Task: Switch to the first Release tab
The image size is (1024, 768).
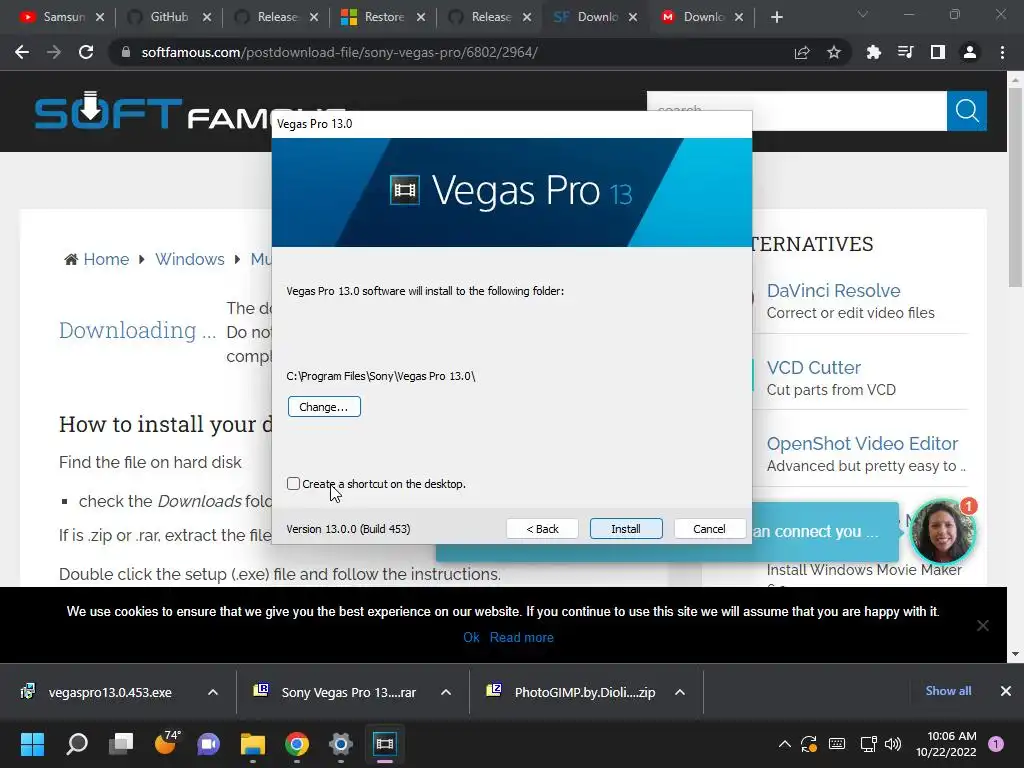Action: click(277, 17)
